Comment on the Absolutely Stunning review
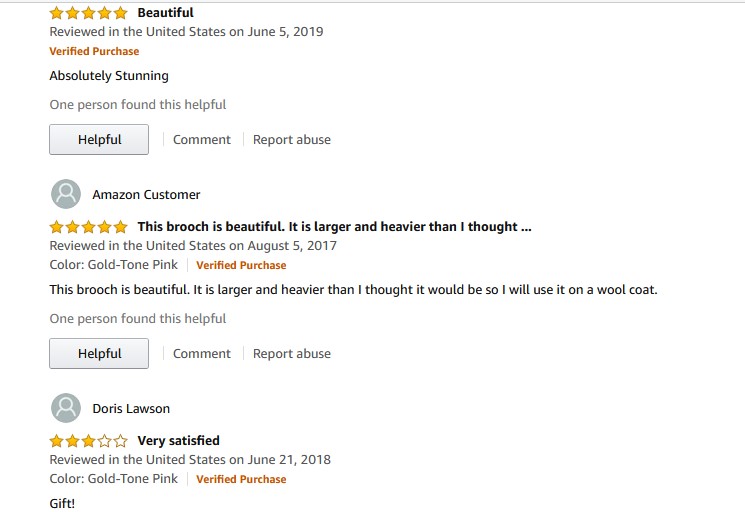Screen dimensions: 745x512 point(202,140)
